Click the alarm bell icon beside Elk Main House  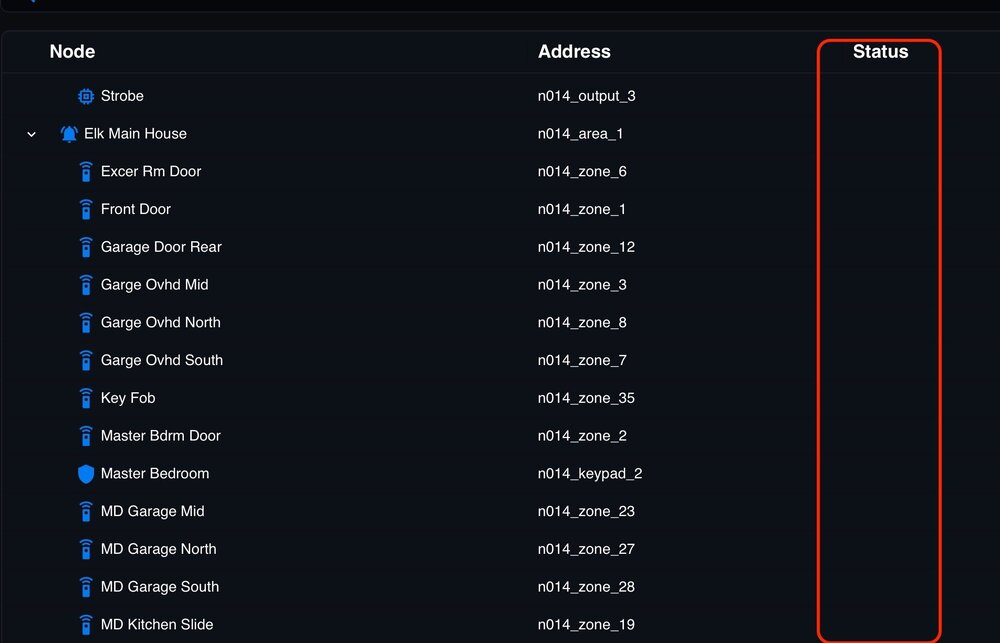point(68,133)
